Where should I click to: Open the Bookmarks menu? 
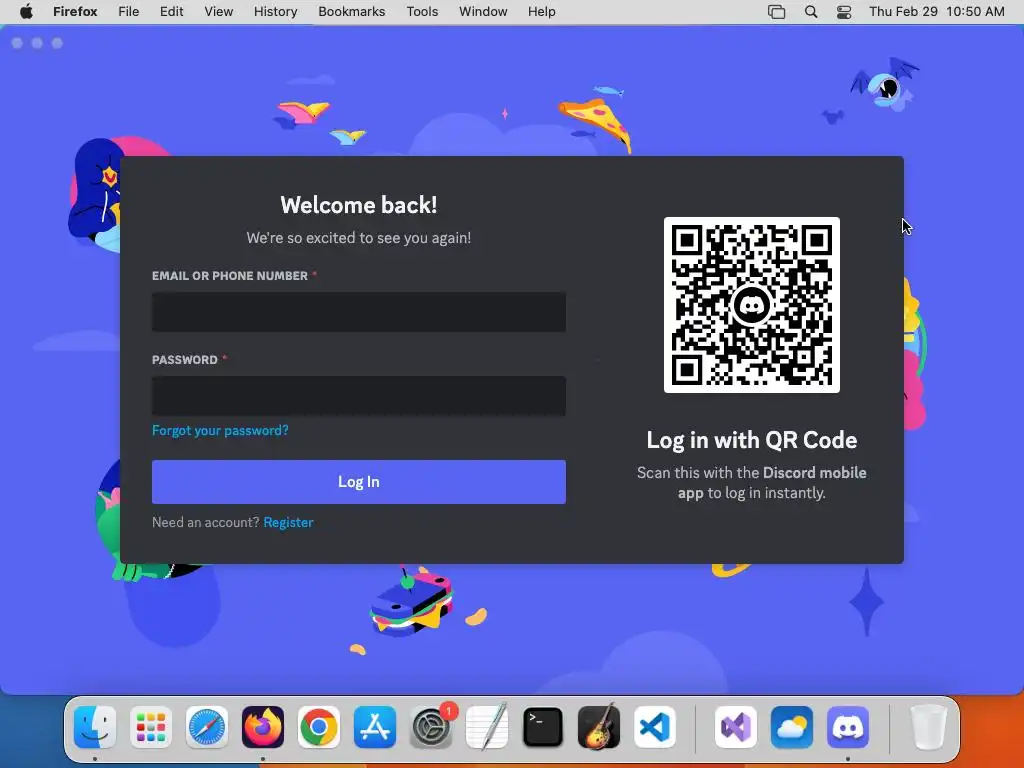click(x=351, y=12)
